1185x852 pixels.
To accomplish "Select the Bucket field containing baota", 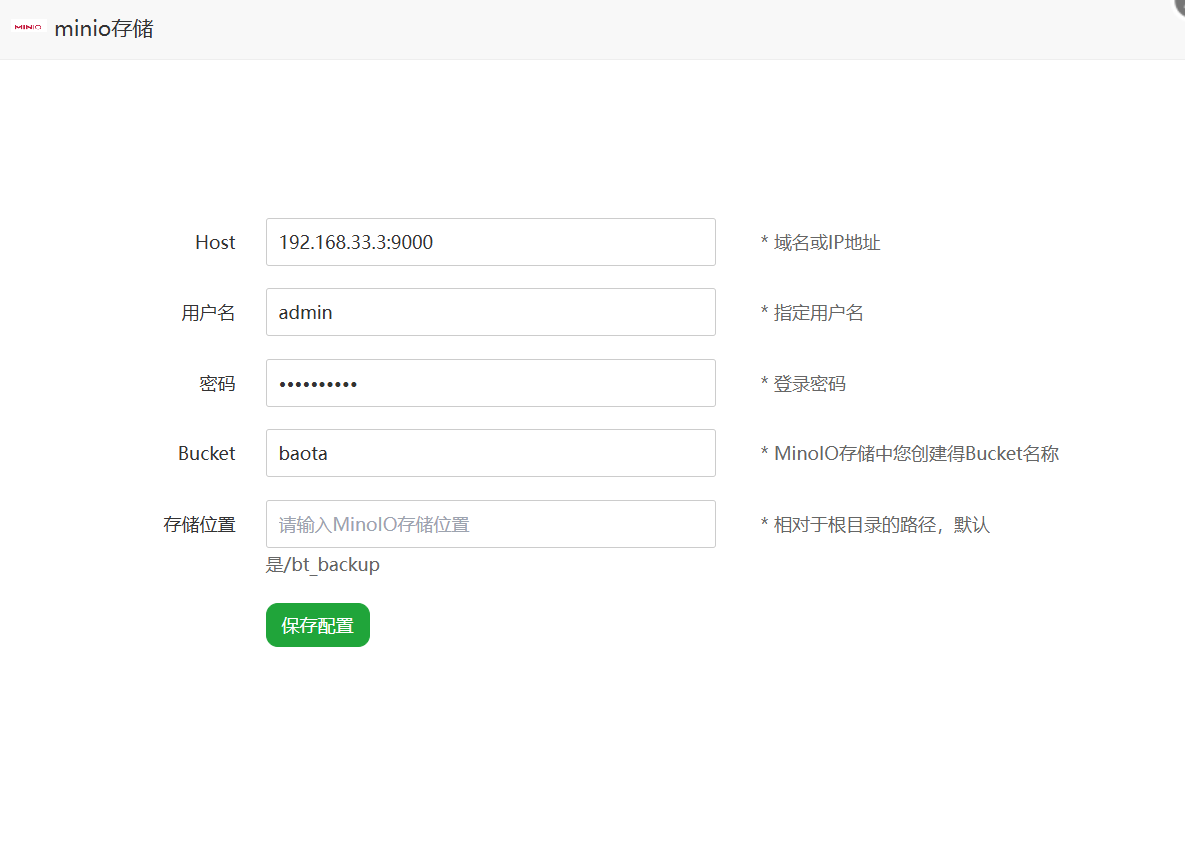I will tap(490, 454).
